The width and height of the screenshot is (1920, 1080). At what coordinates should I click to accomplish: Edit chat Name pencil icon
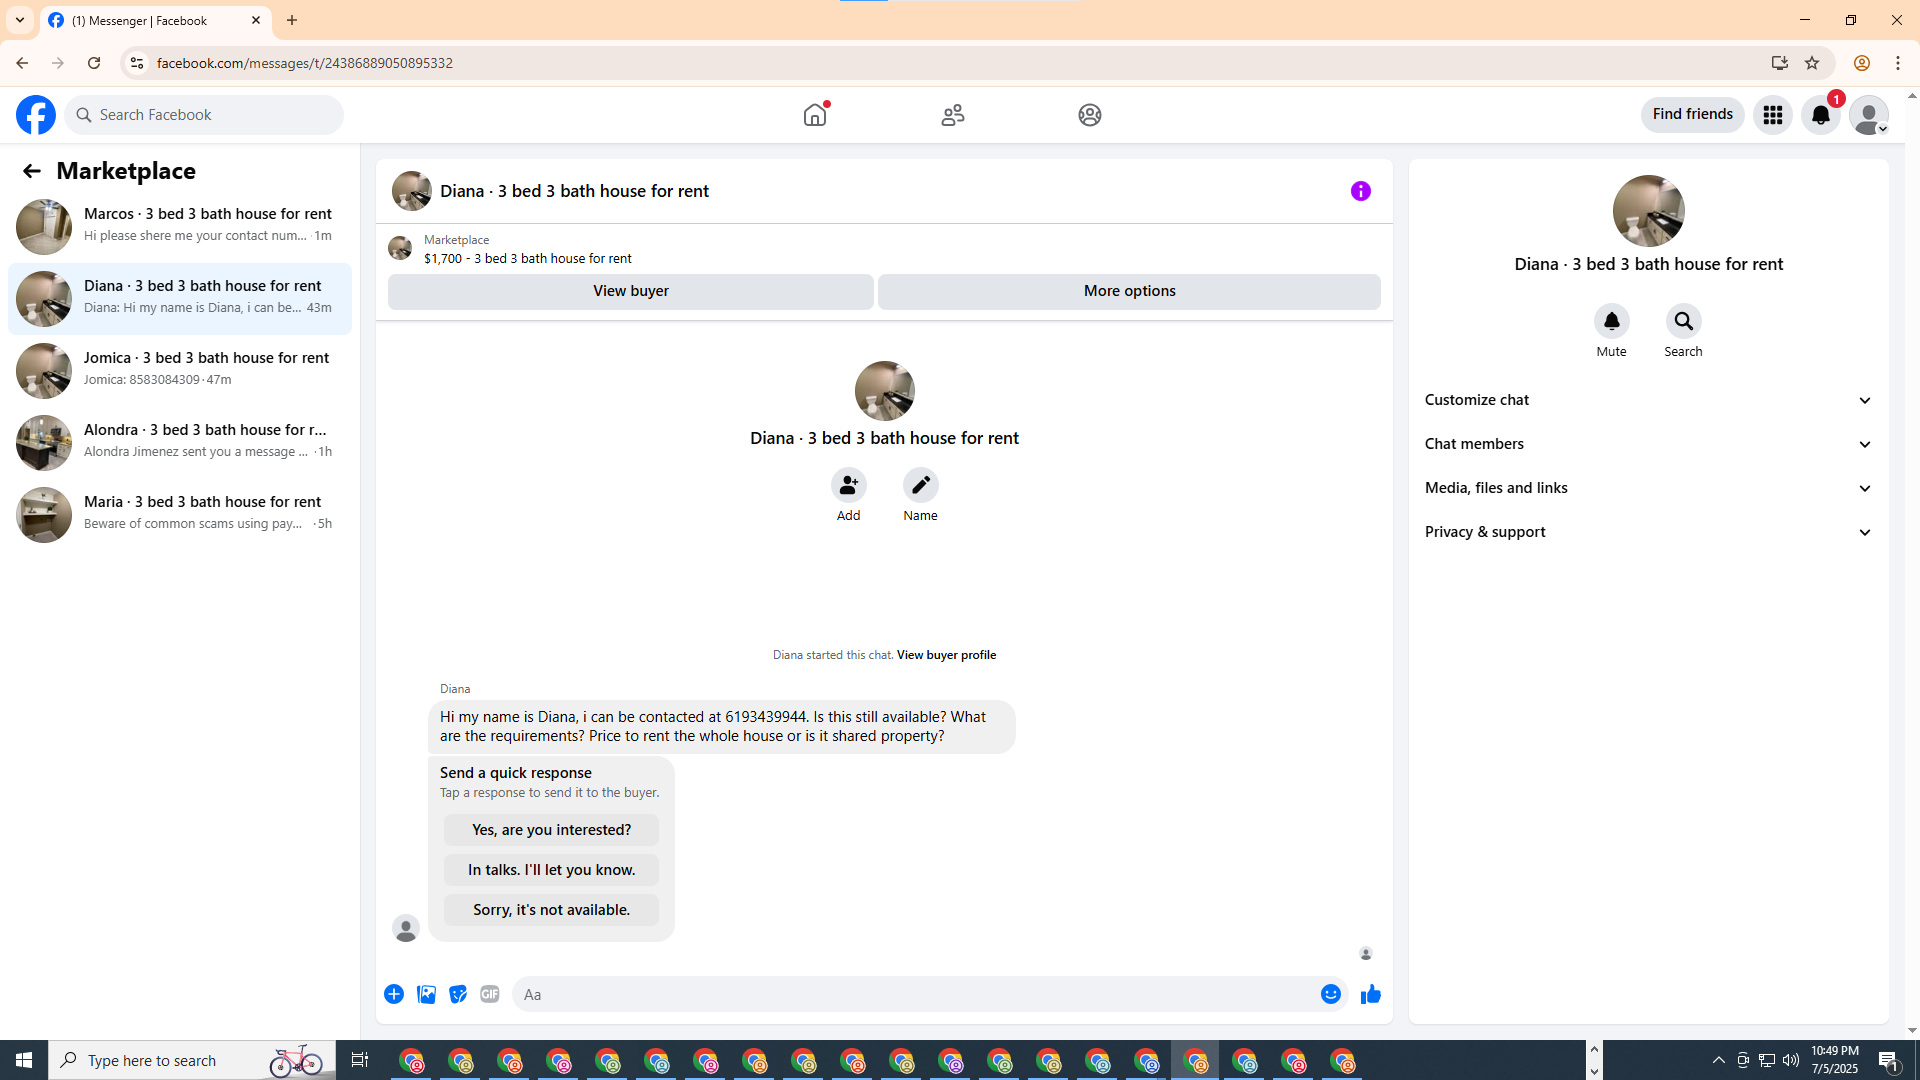(920, 486)
